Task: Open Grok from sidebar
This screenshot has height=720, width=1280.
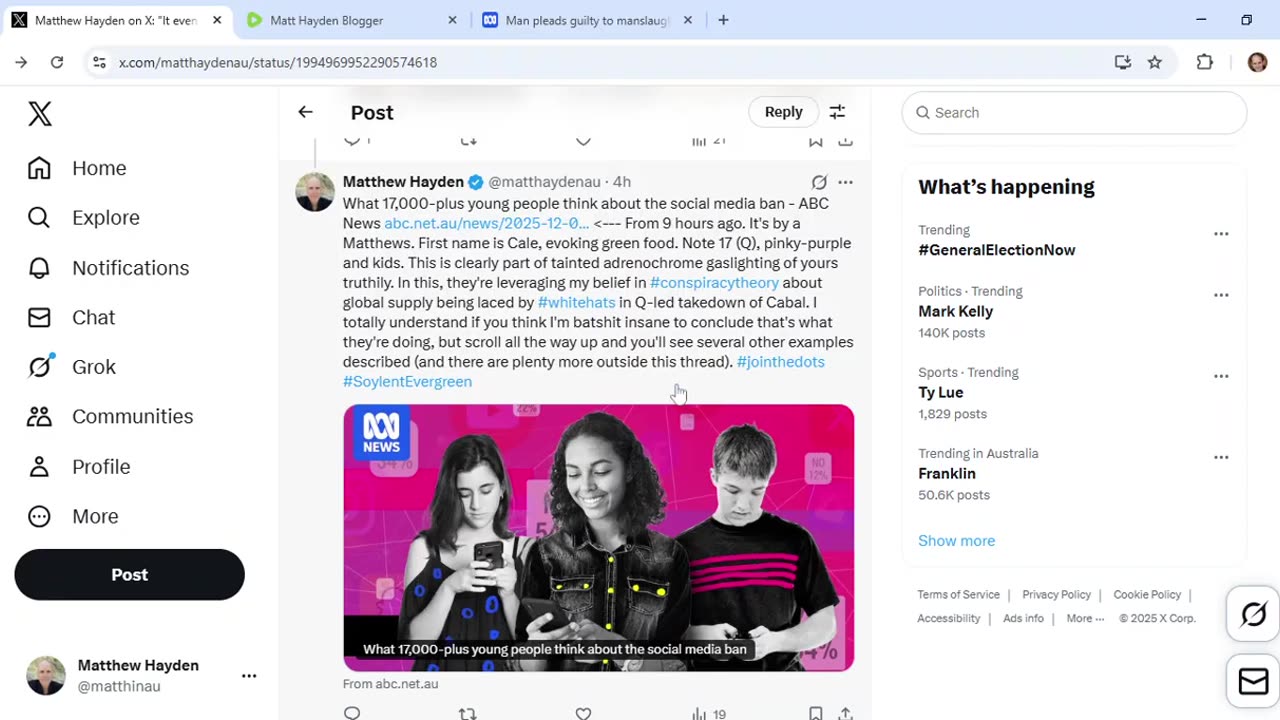Action: coord(71,366)
